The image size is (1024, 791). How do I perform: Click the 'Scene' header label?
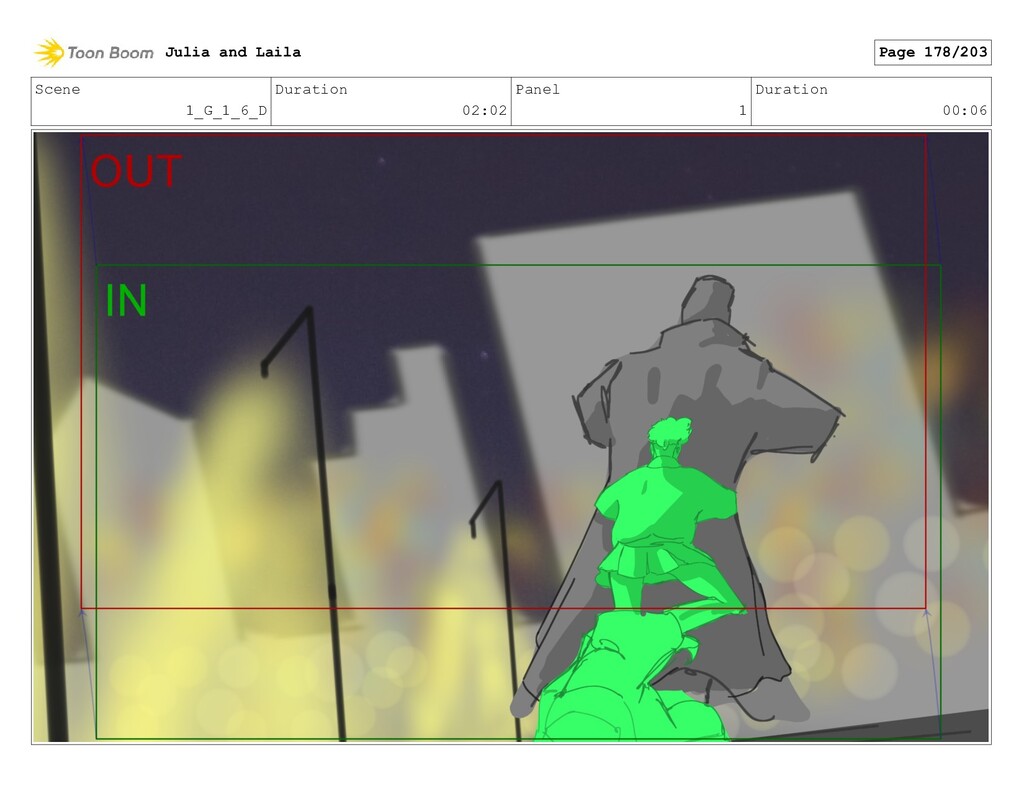tap(57, 89)
